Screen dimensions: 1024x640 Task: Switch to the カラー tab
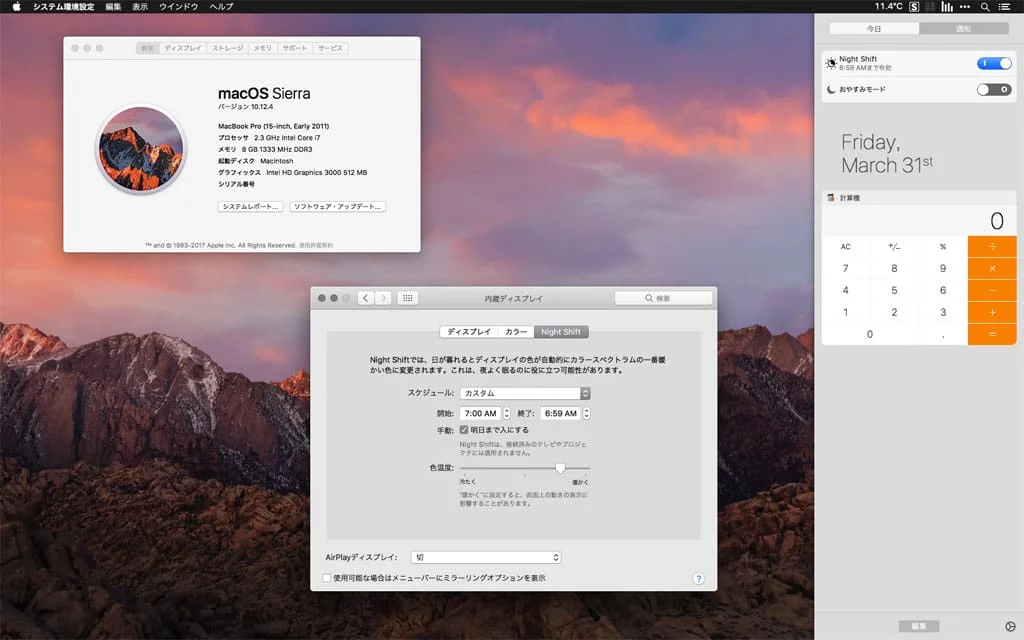tap(516, 332)
